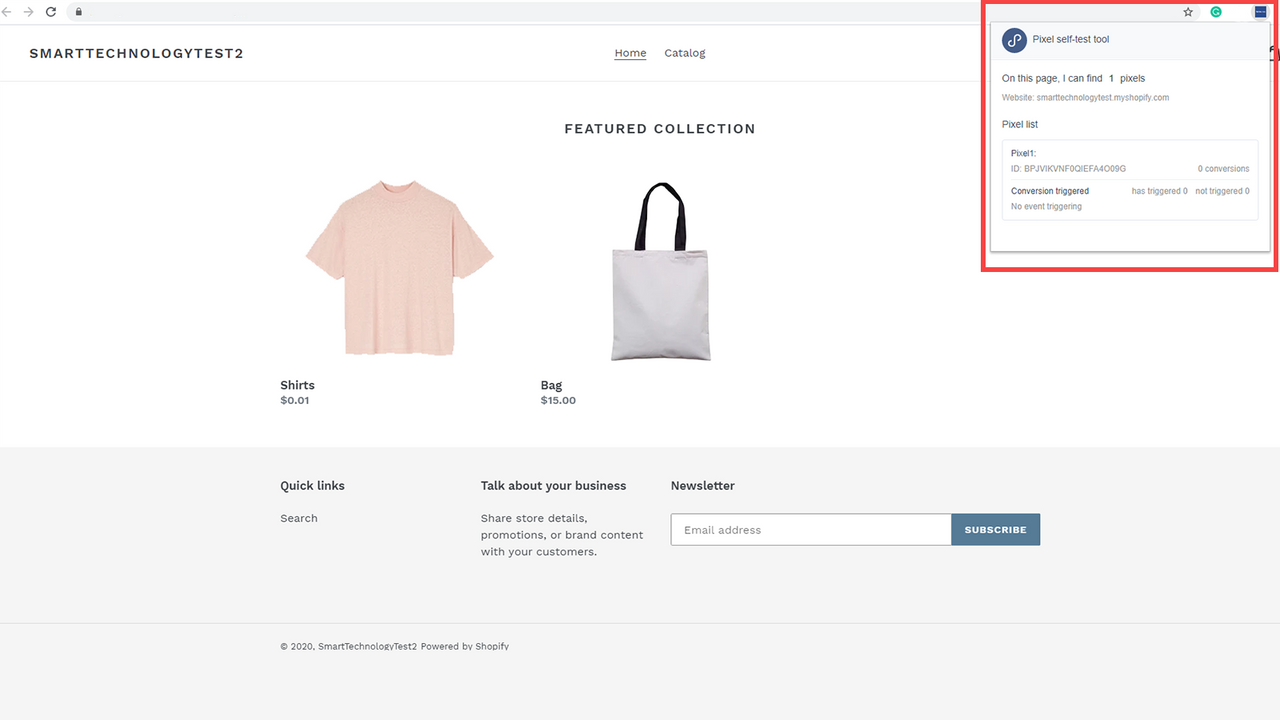Focus the Email address field
This screenshot has width=1280, height=720.
(x=810, y=530)
